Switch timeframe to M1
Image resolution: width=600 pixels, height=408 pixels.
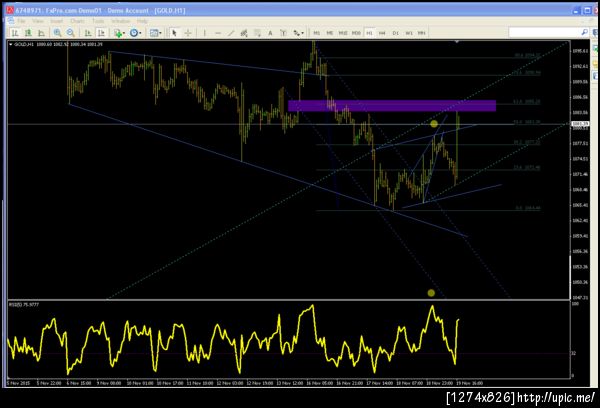[316, 33]
